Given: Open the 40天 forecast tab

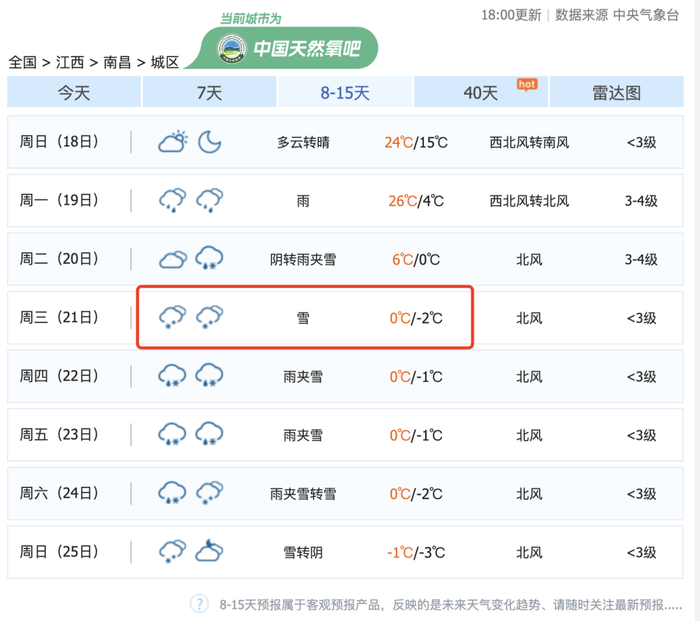Looking at the screenshot, I should [x=481, y=93].
